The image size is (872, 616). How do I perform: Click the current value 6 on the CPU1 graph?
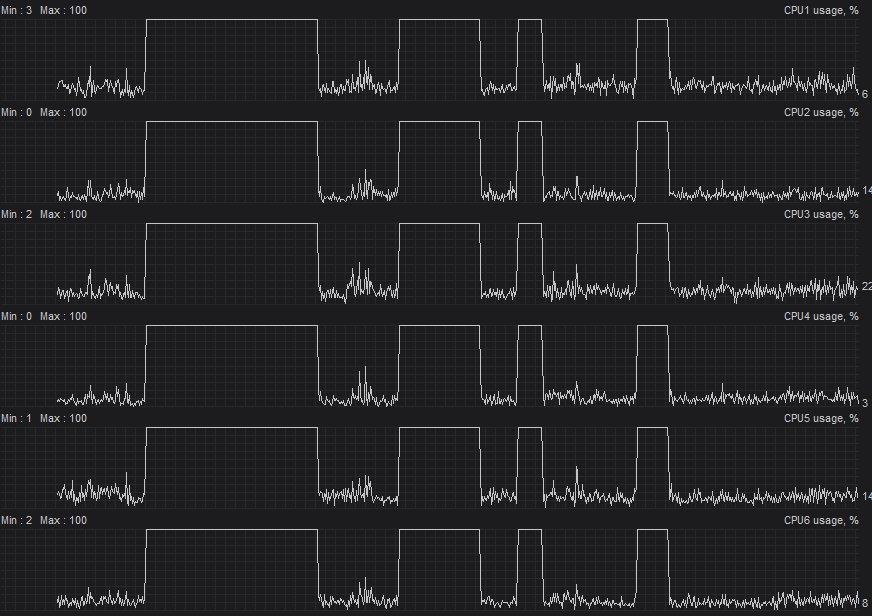point(865,94)
